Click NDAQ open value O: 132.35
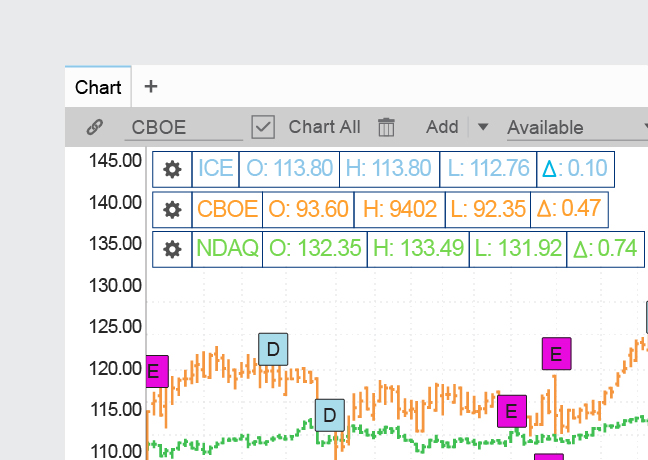Screen dimensions: 648x460 pyautogui.click(x=315, y=249)
